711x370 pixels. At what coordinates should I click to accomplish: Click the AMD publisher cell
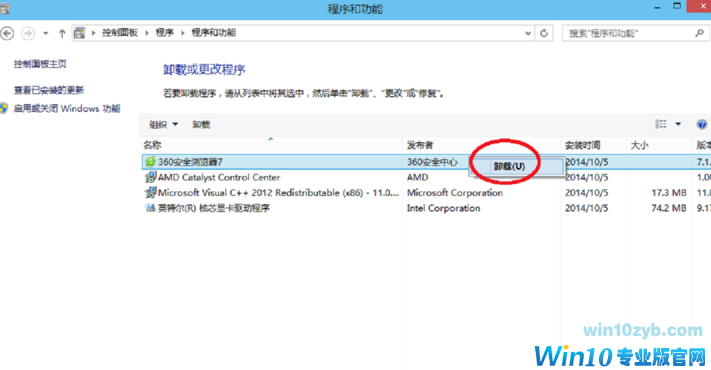pyautogui.click(x=418, y=177)
